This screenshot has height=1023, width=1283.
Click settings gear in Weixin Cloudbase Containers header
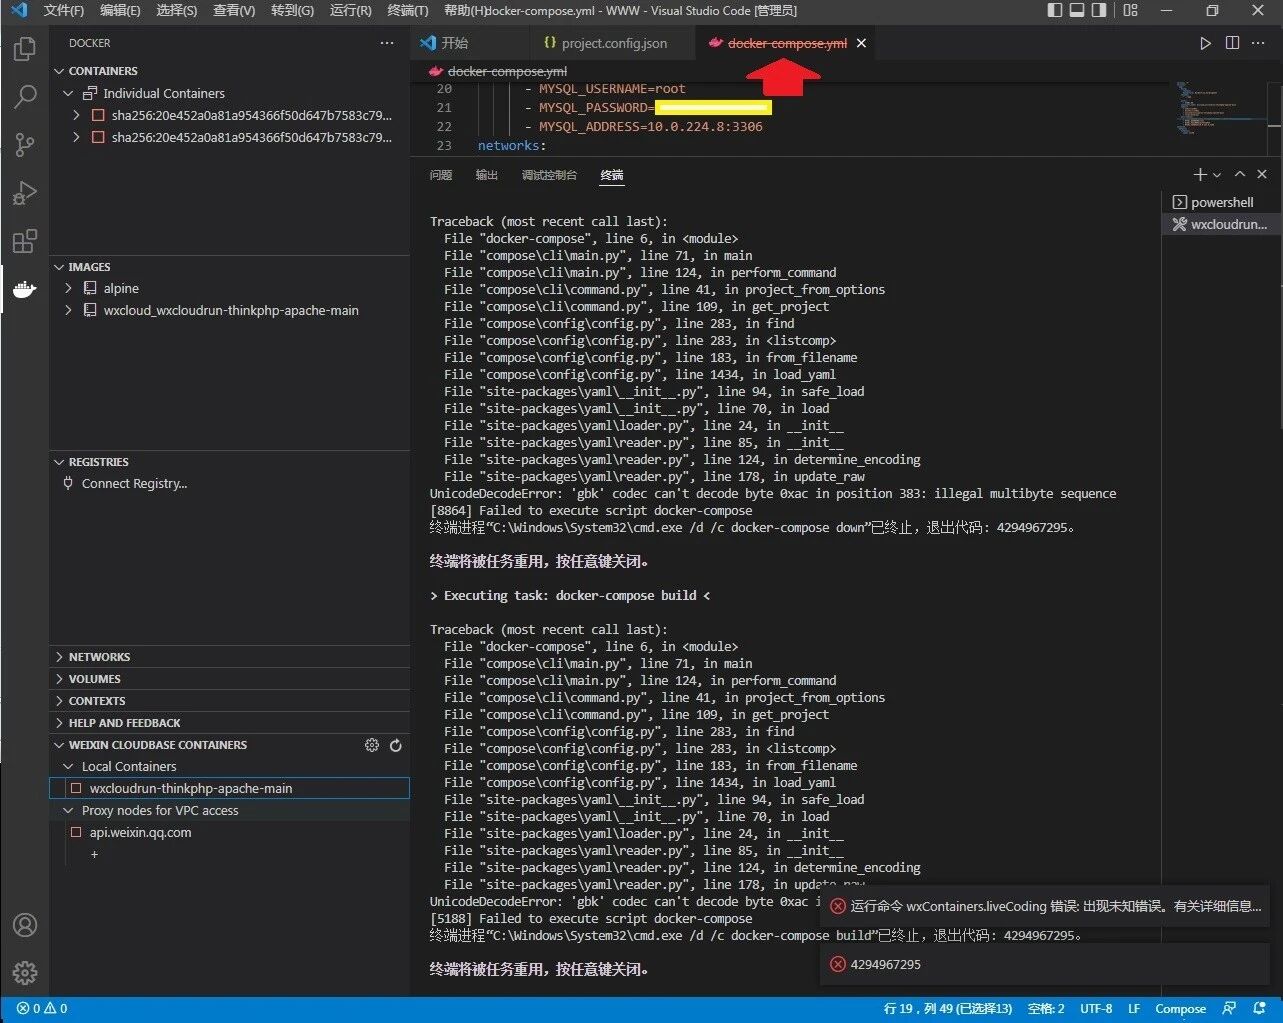pos(372,745)
